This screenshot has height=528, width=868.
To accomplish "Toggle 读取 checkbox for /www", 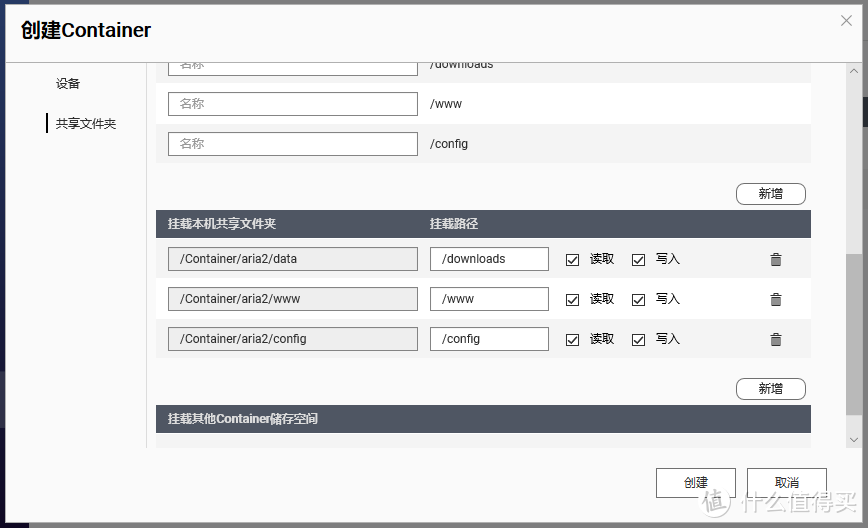I will pos(573,299).
